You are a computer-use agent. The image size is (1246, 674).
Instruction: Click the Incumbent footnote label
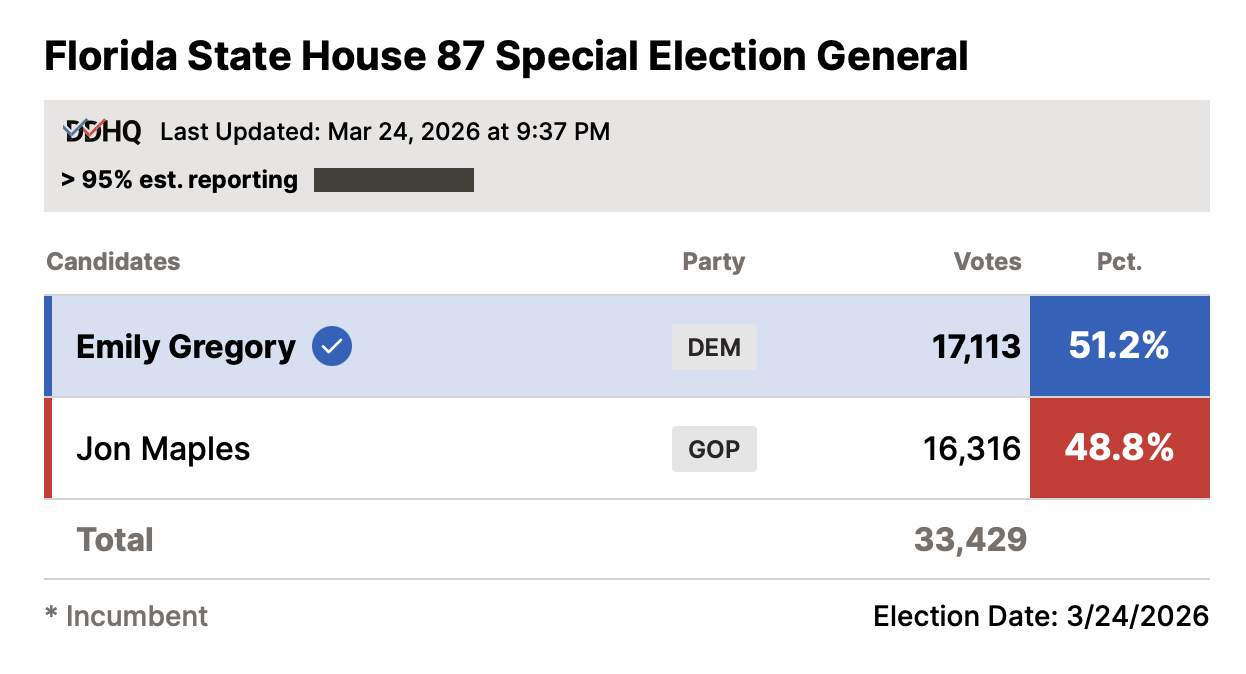[127, 616]
